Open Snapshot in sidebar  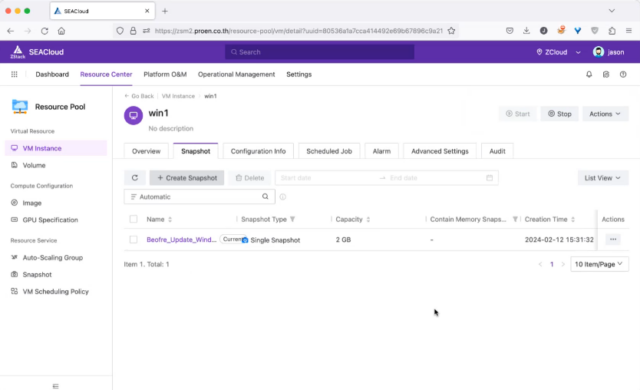(56, 275)
